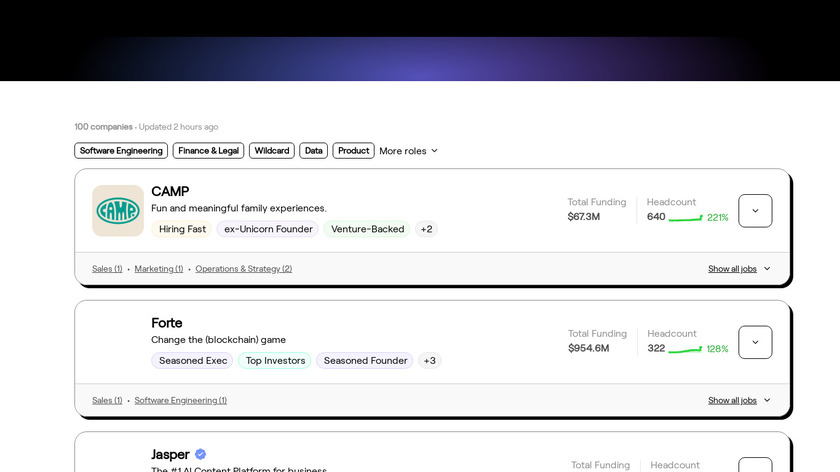Open CAMP Sales (1) jobs link
The width and height of the screenshot is (840, 472).
click(x=107, y=268)
